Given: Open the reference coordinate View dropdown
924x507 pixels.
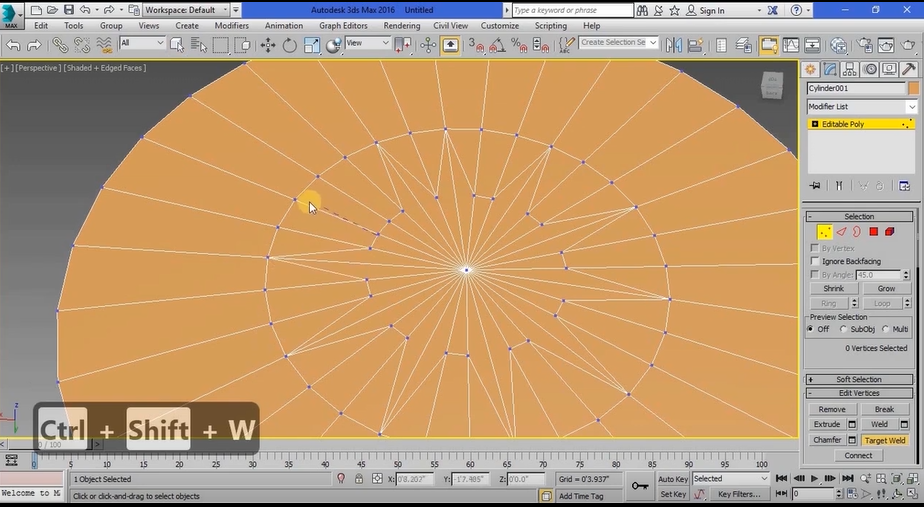Looking at the screenshot, I should pyautogui.click(x=368, y=43).
